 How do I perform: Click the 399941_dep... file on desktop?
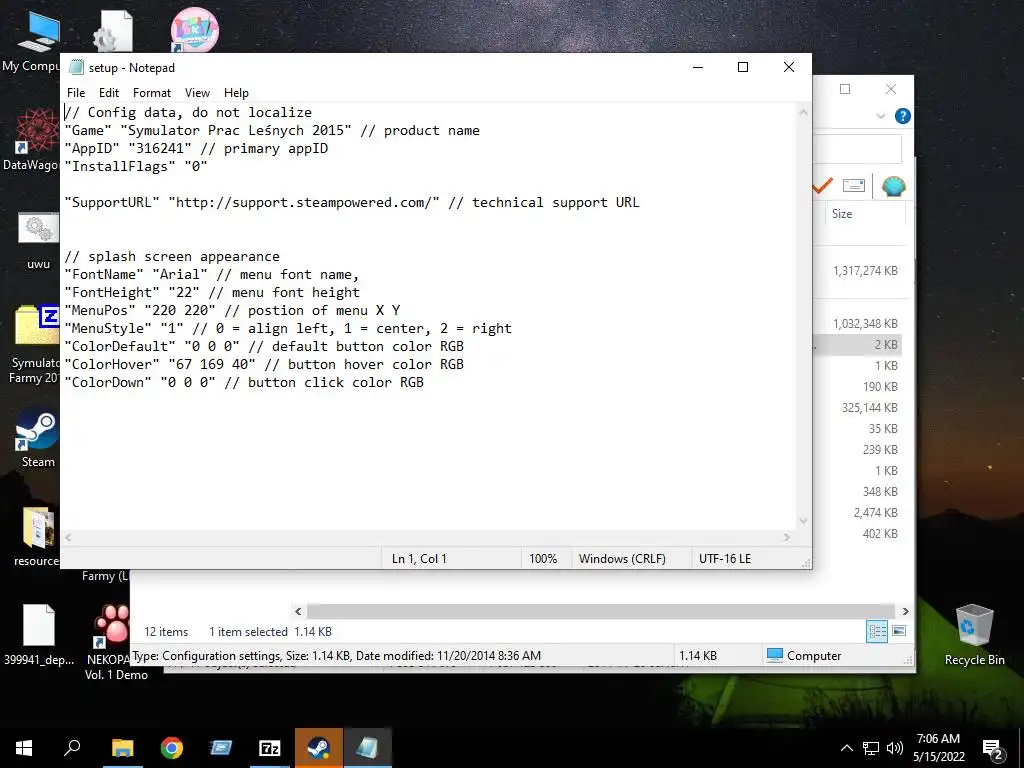coord(39,635)
